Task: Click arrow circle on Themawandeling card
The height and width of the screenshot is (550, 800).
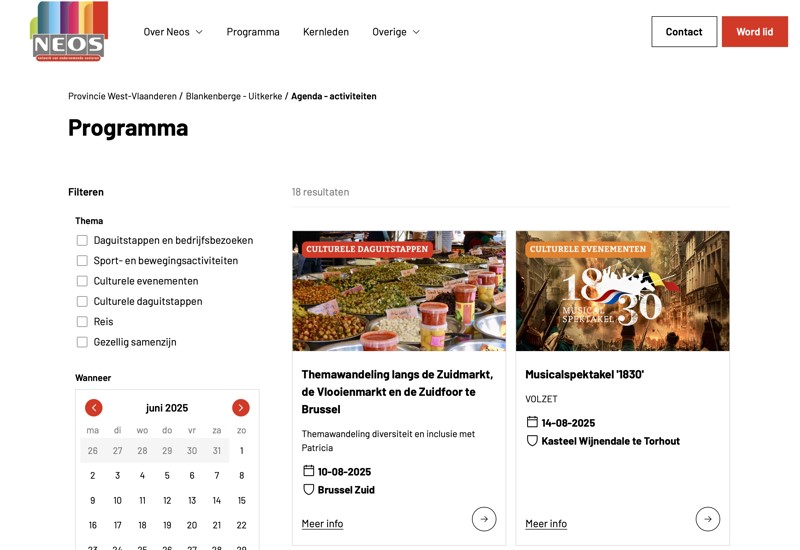Action: (x=484, y=519)
